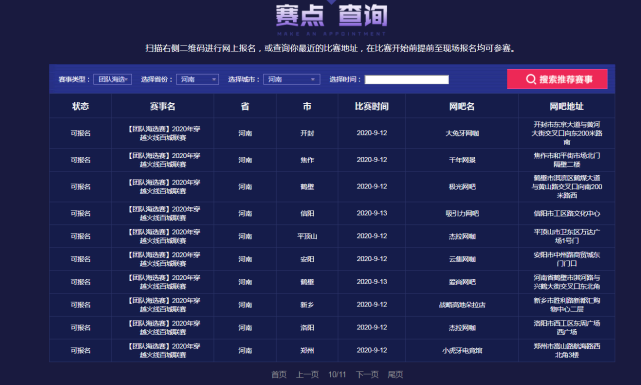The width and height of the screenshot is (641, 385).
Task: Click 杰拉网咖 in the 洛阳 row
Action: [x=462, y=328]
